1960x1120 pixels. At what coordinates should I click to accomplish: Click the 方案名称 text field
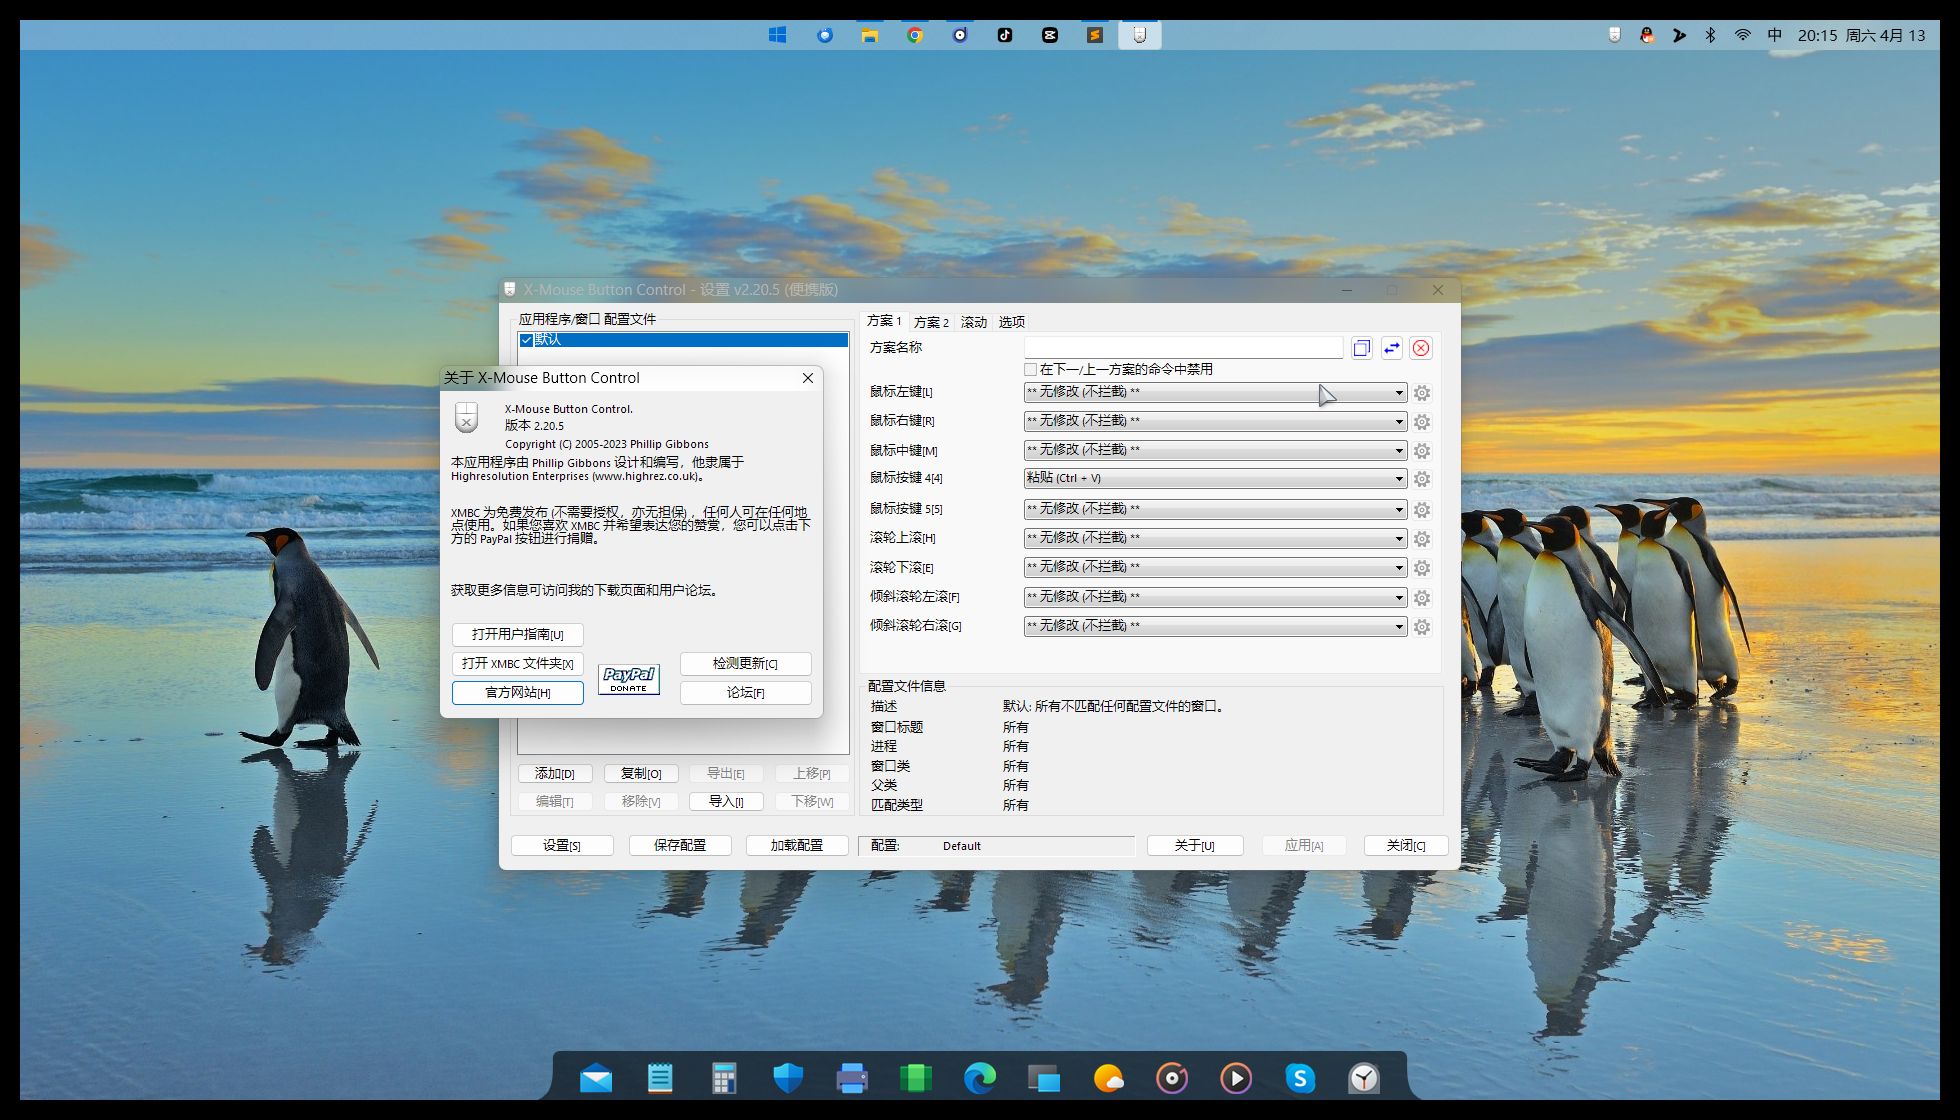tap(1183, 347)
